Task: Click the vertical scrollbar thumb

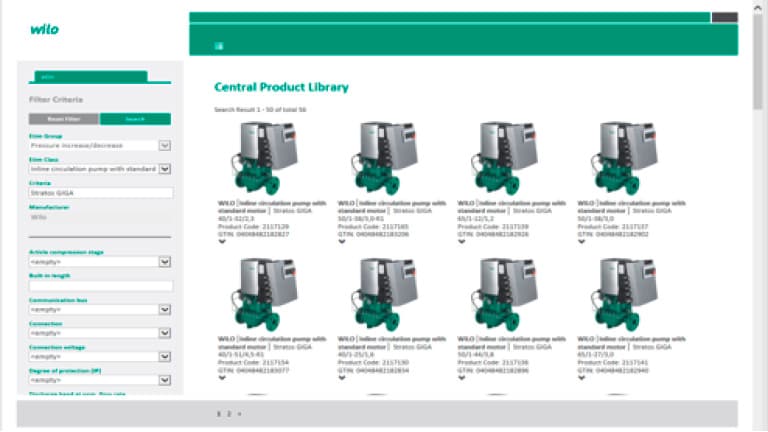Action: coord(758,60)
